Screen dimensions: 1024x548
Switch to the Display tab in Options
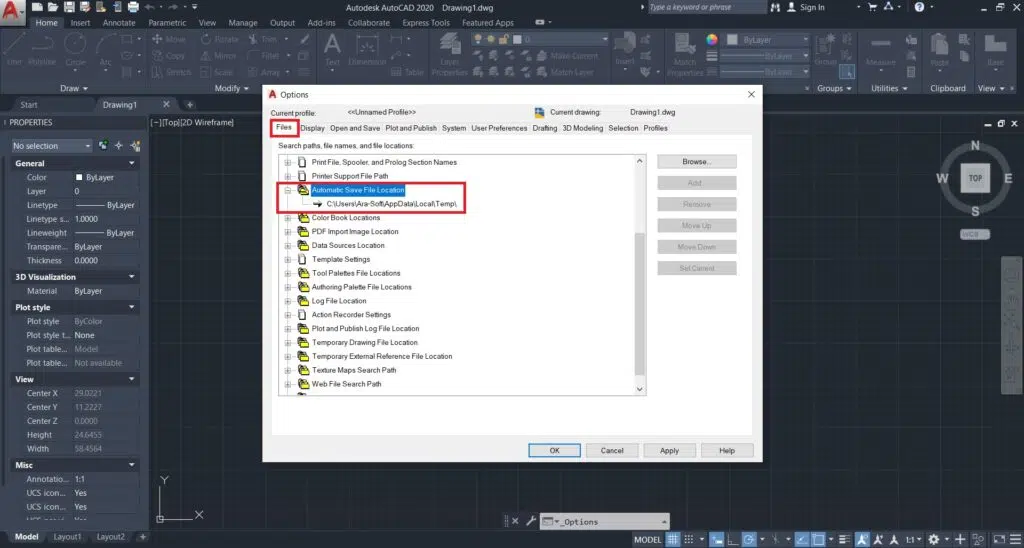tap(312, 128)
